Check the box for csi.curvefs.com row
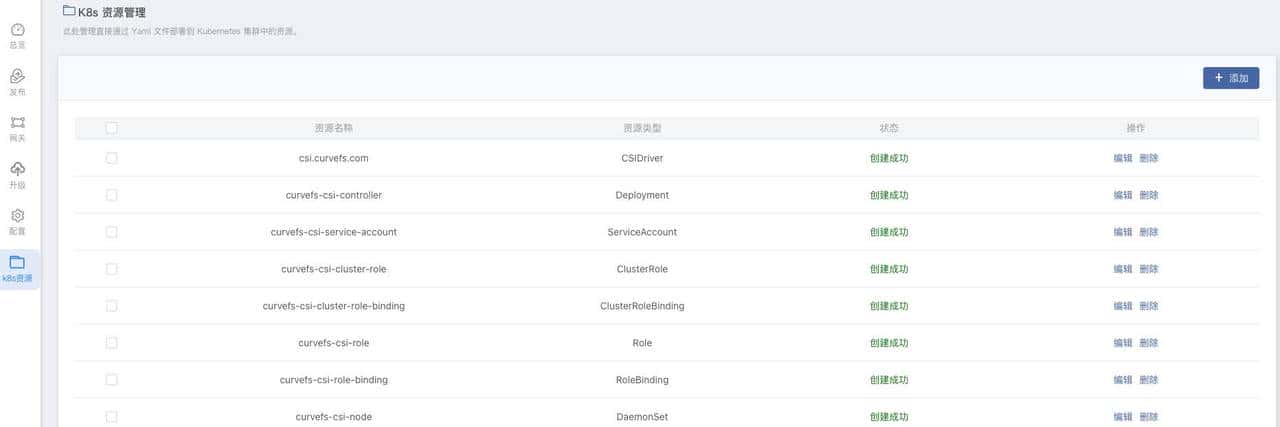This screenshot has height=427, width=1280. click(x=111, y=158)
